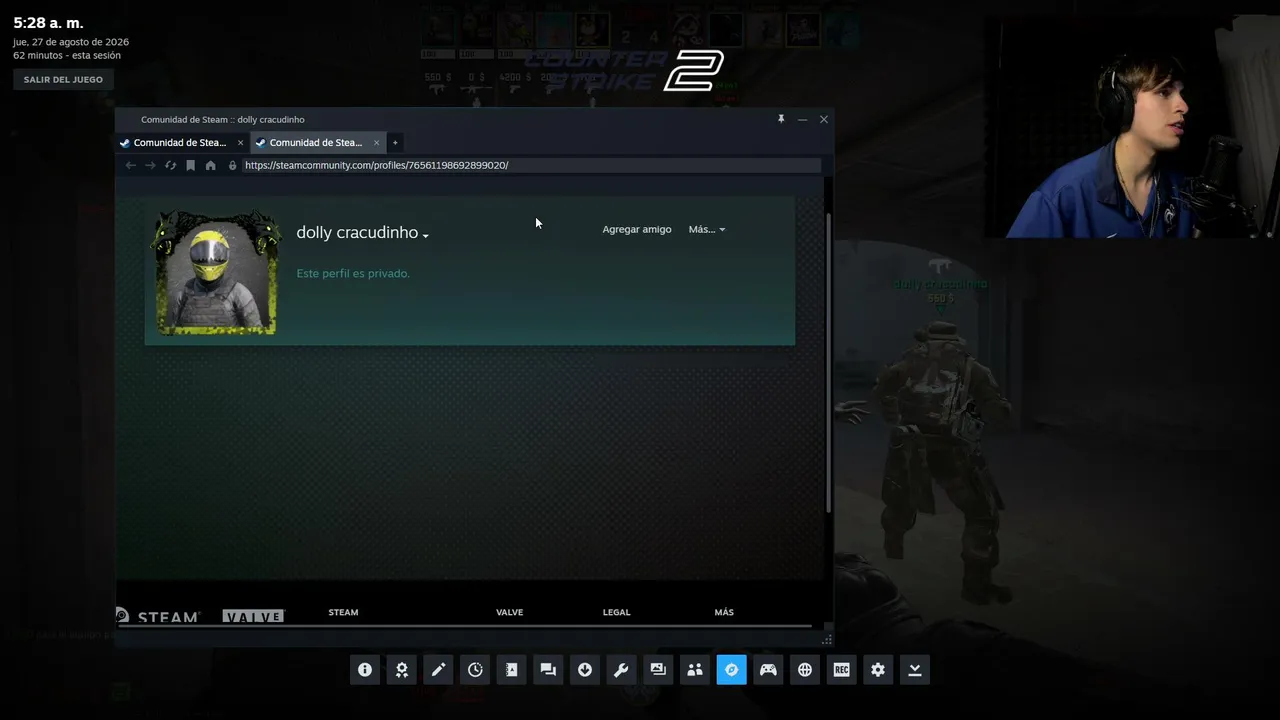Click the SALIR DEL JUEGO button
Viewport: 1280px width, 720px height.
pos(63,79)
